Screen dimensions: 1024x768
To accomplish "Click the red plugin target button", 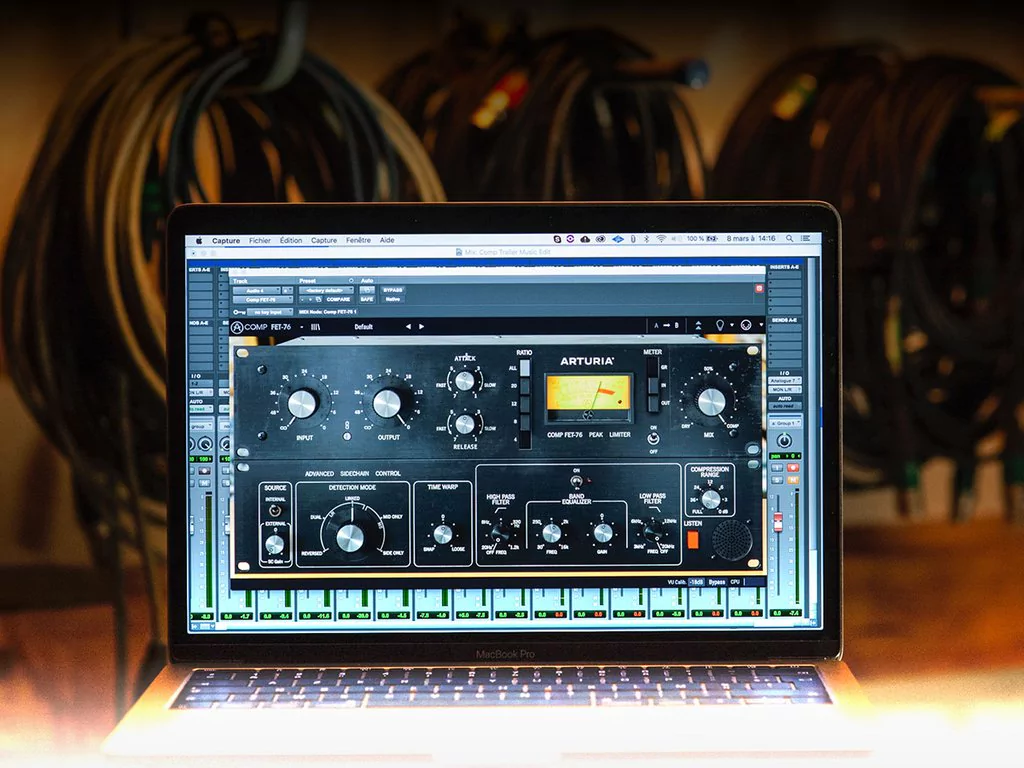I will click(759, 289).
